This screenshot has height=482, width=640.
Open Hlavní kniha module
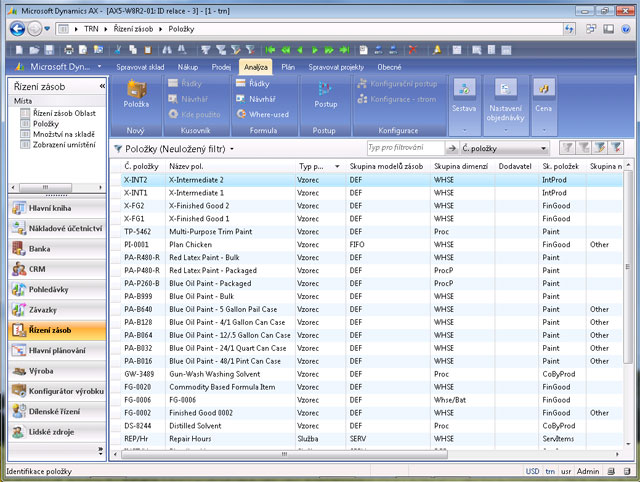point(57,208)
